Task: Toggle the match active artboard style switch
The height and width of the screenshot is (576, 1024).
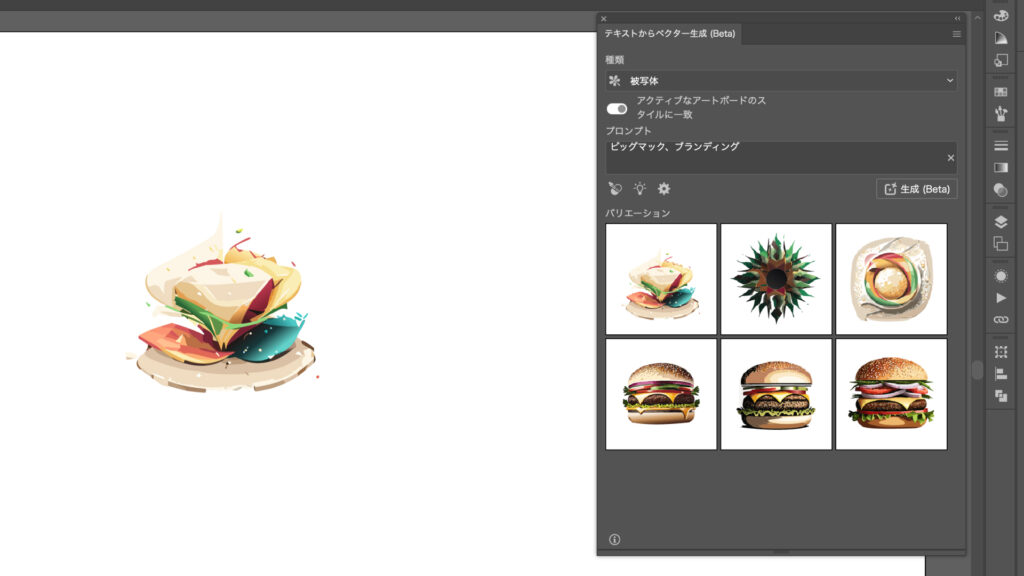Action: pyautogui.click(x=617, y=108)
